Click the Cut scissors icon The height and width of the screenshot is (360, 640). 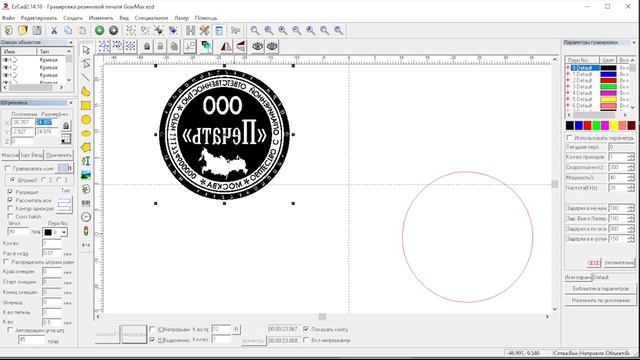coord(54,30)
